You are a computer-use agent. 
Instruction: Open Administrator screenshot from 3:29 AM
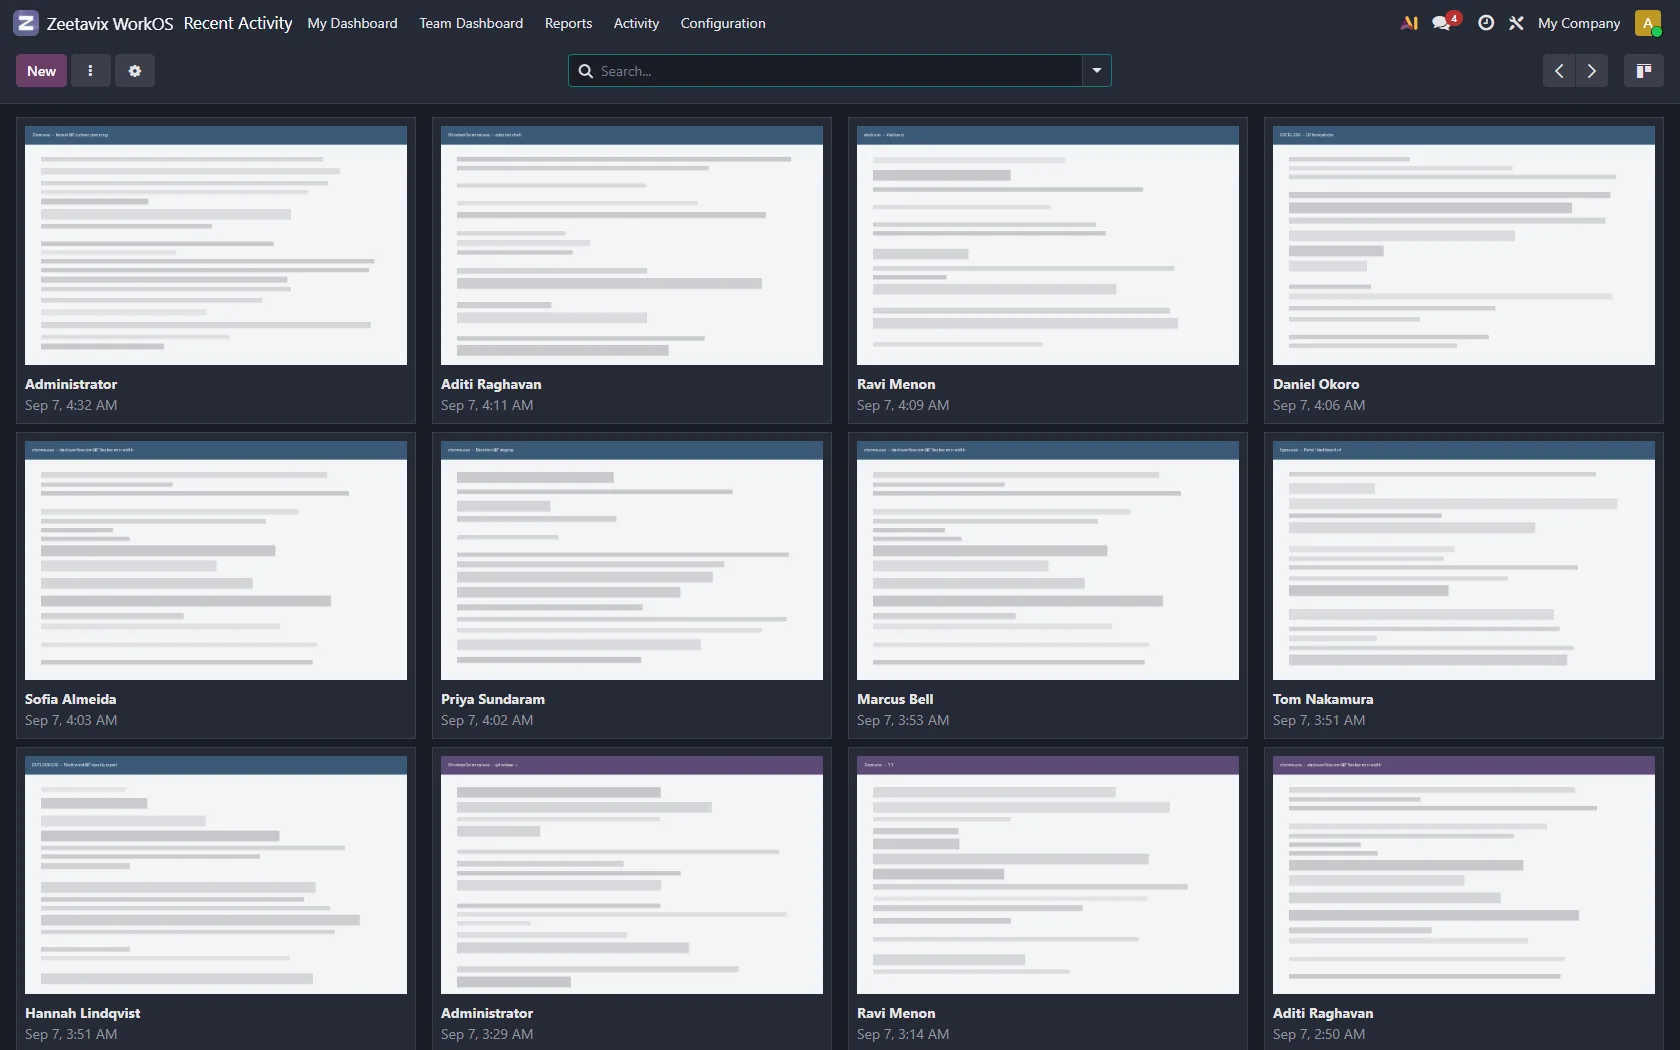point(632,875)
